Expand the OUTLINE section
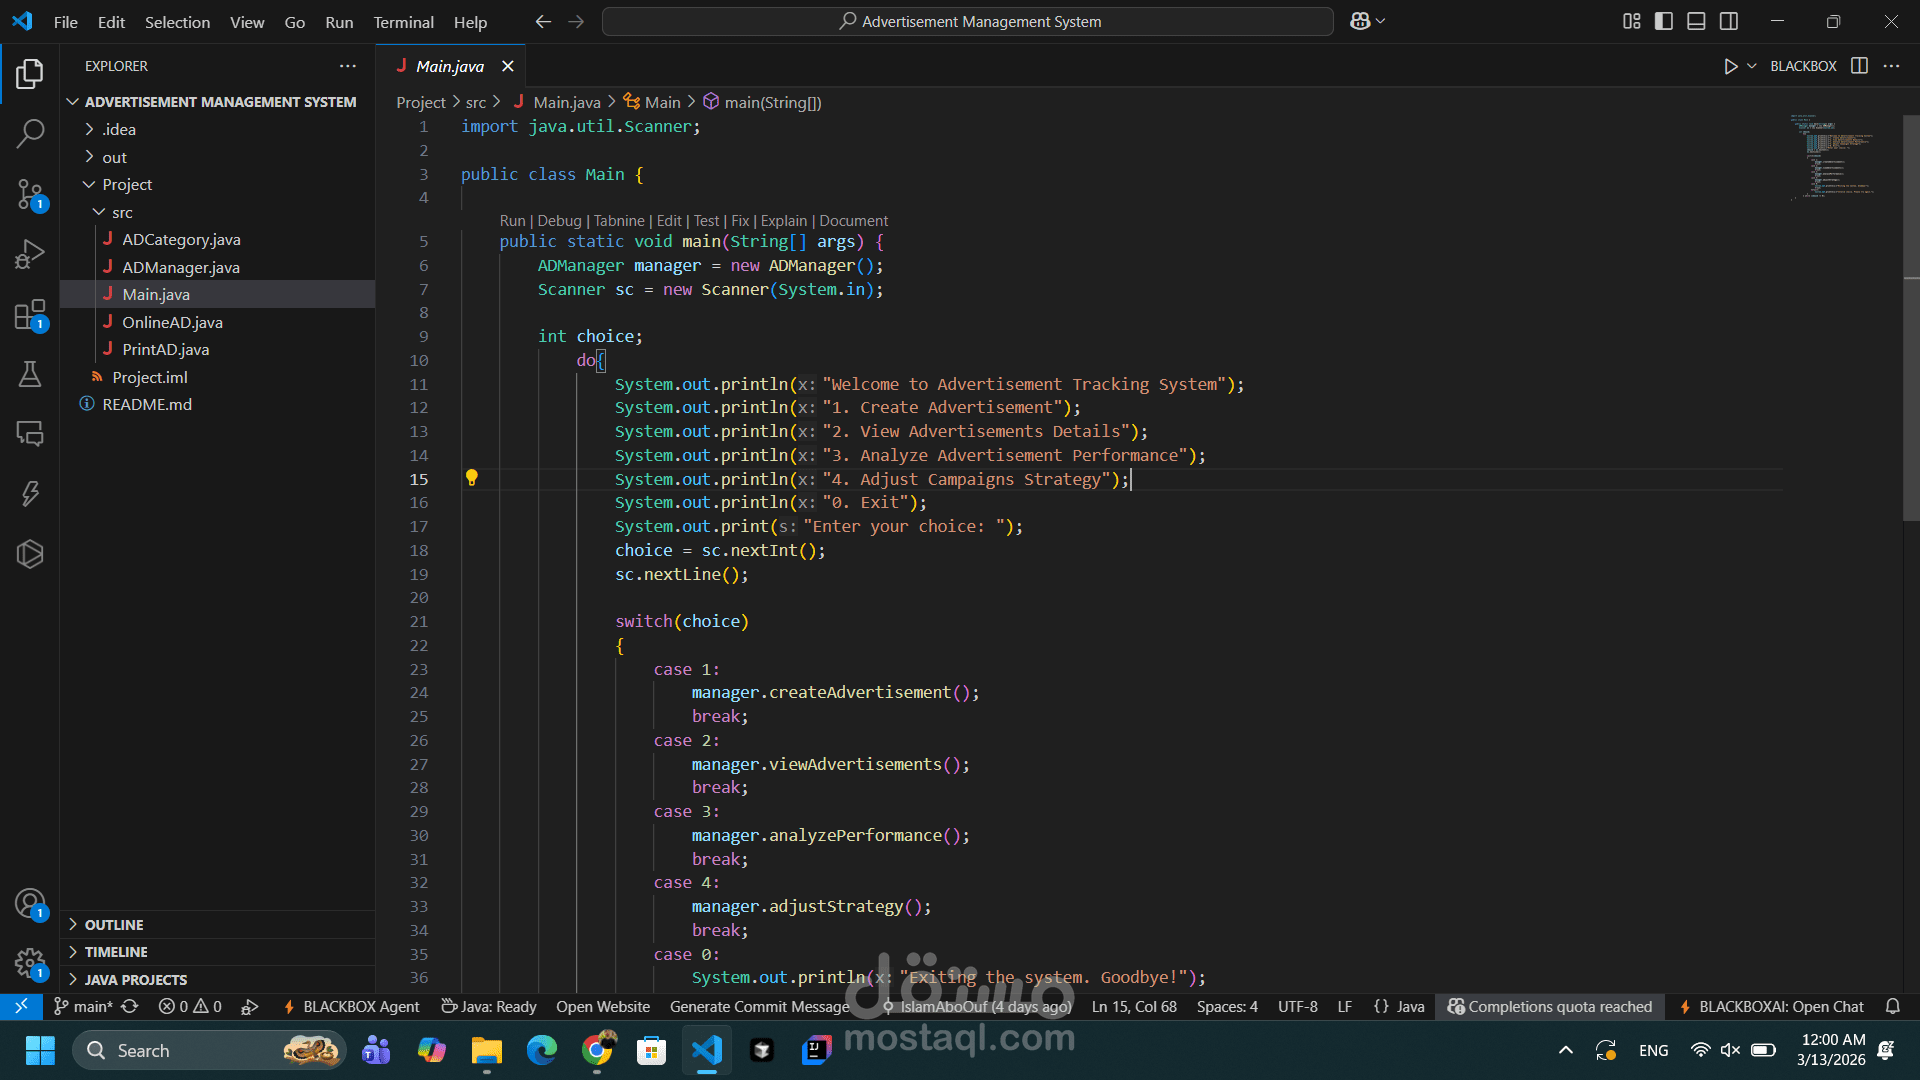Screen dimensions: 1920x1080 click(x=114, y=925)
